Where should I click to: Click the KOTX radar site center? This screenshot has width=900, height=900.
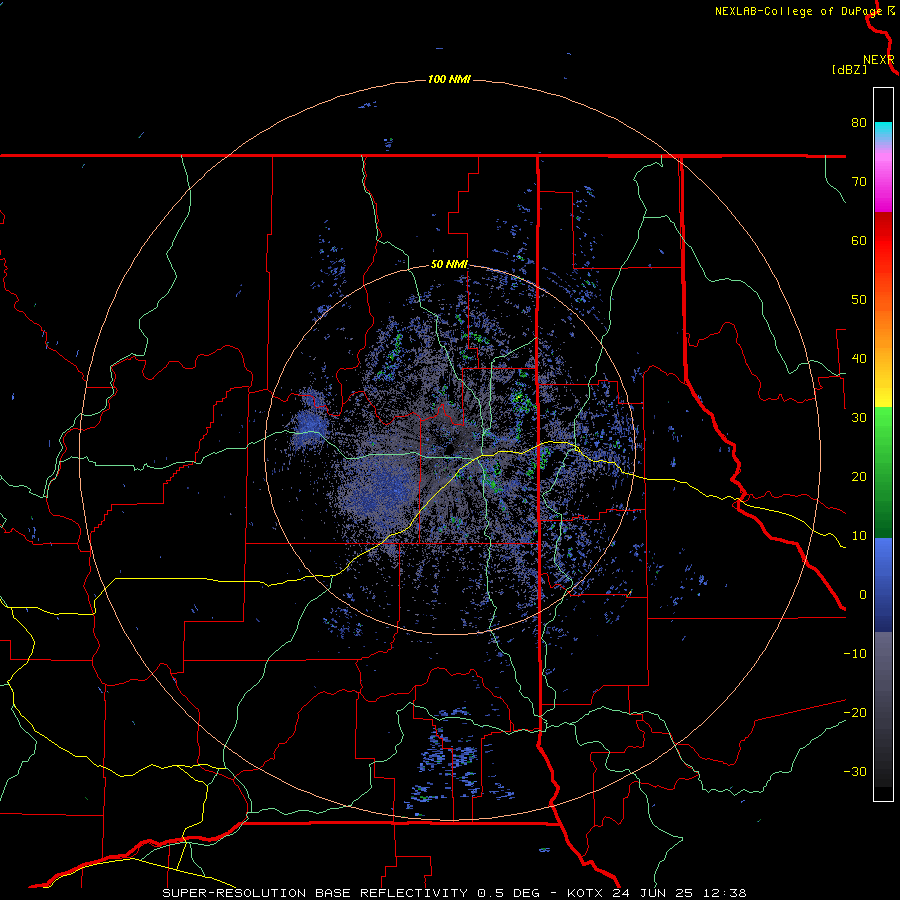click(x=451, y=448)
